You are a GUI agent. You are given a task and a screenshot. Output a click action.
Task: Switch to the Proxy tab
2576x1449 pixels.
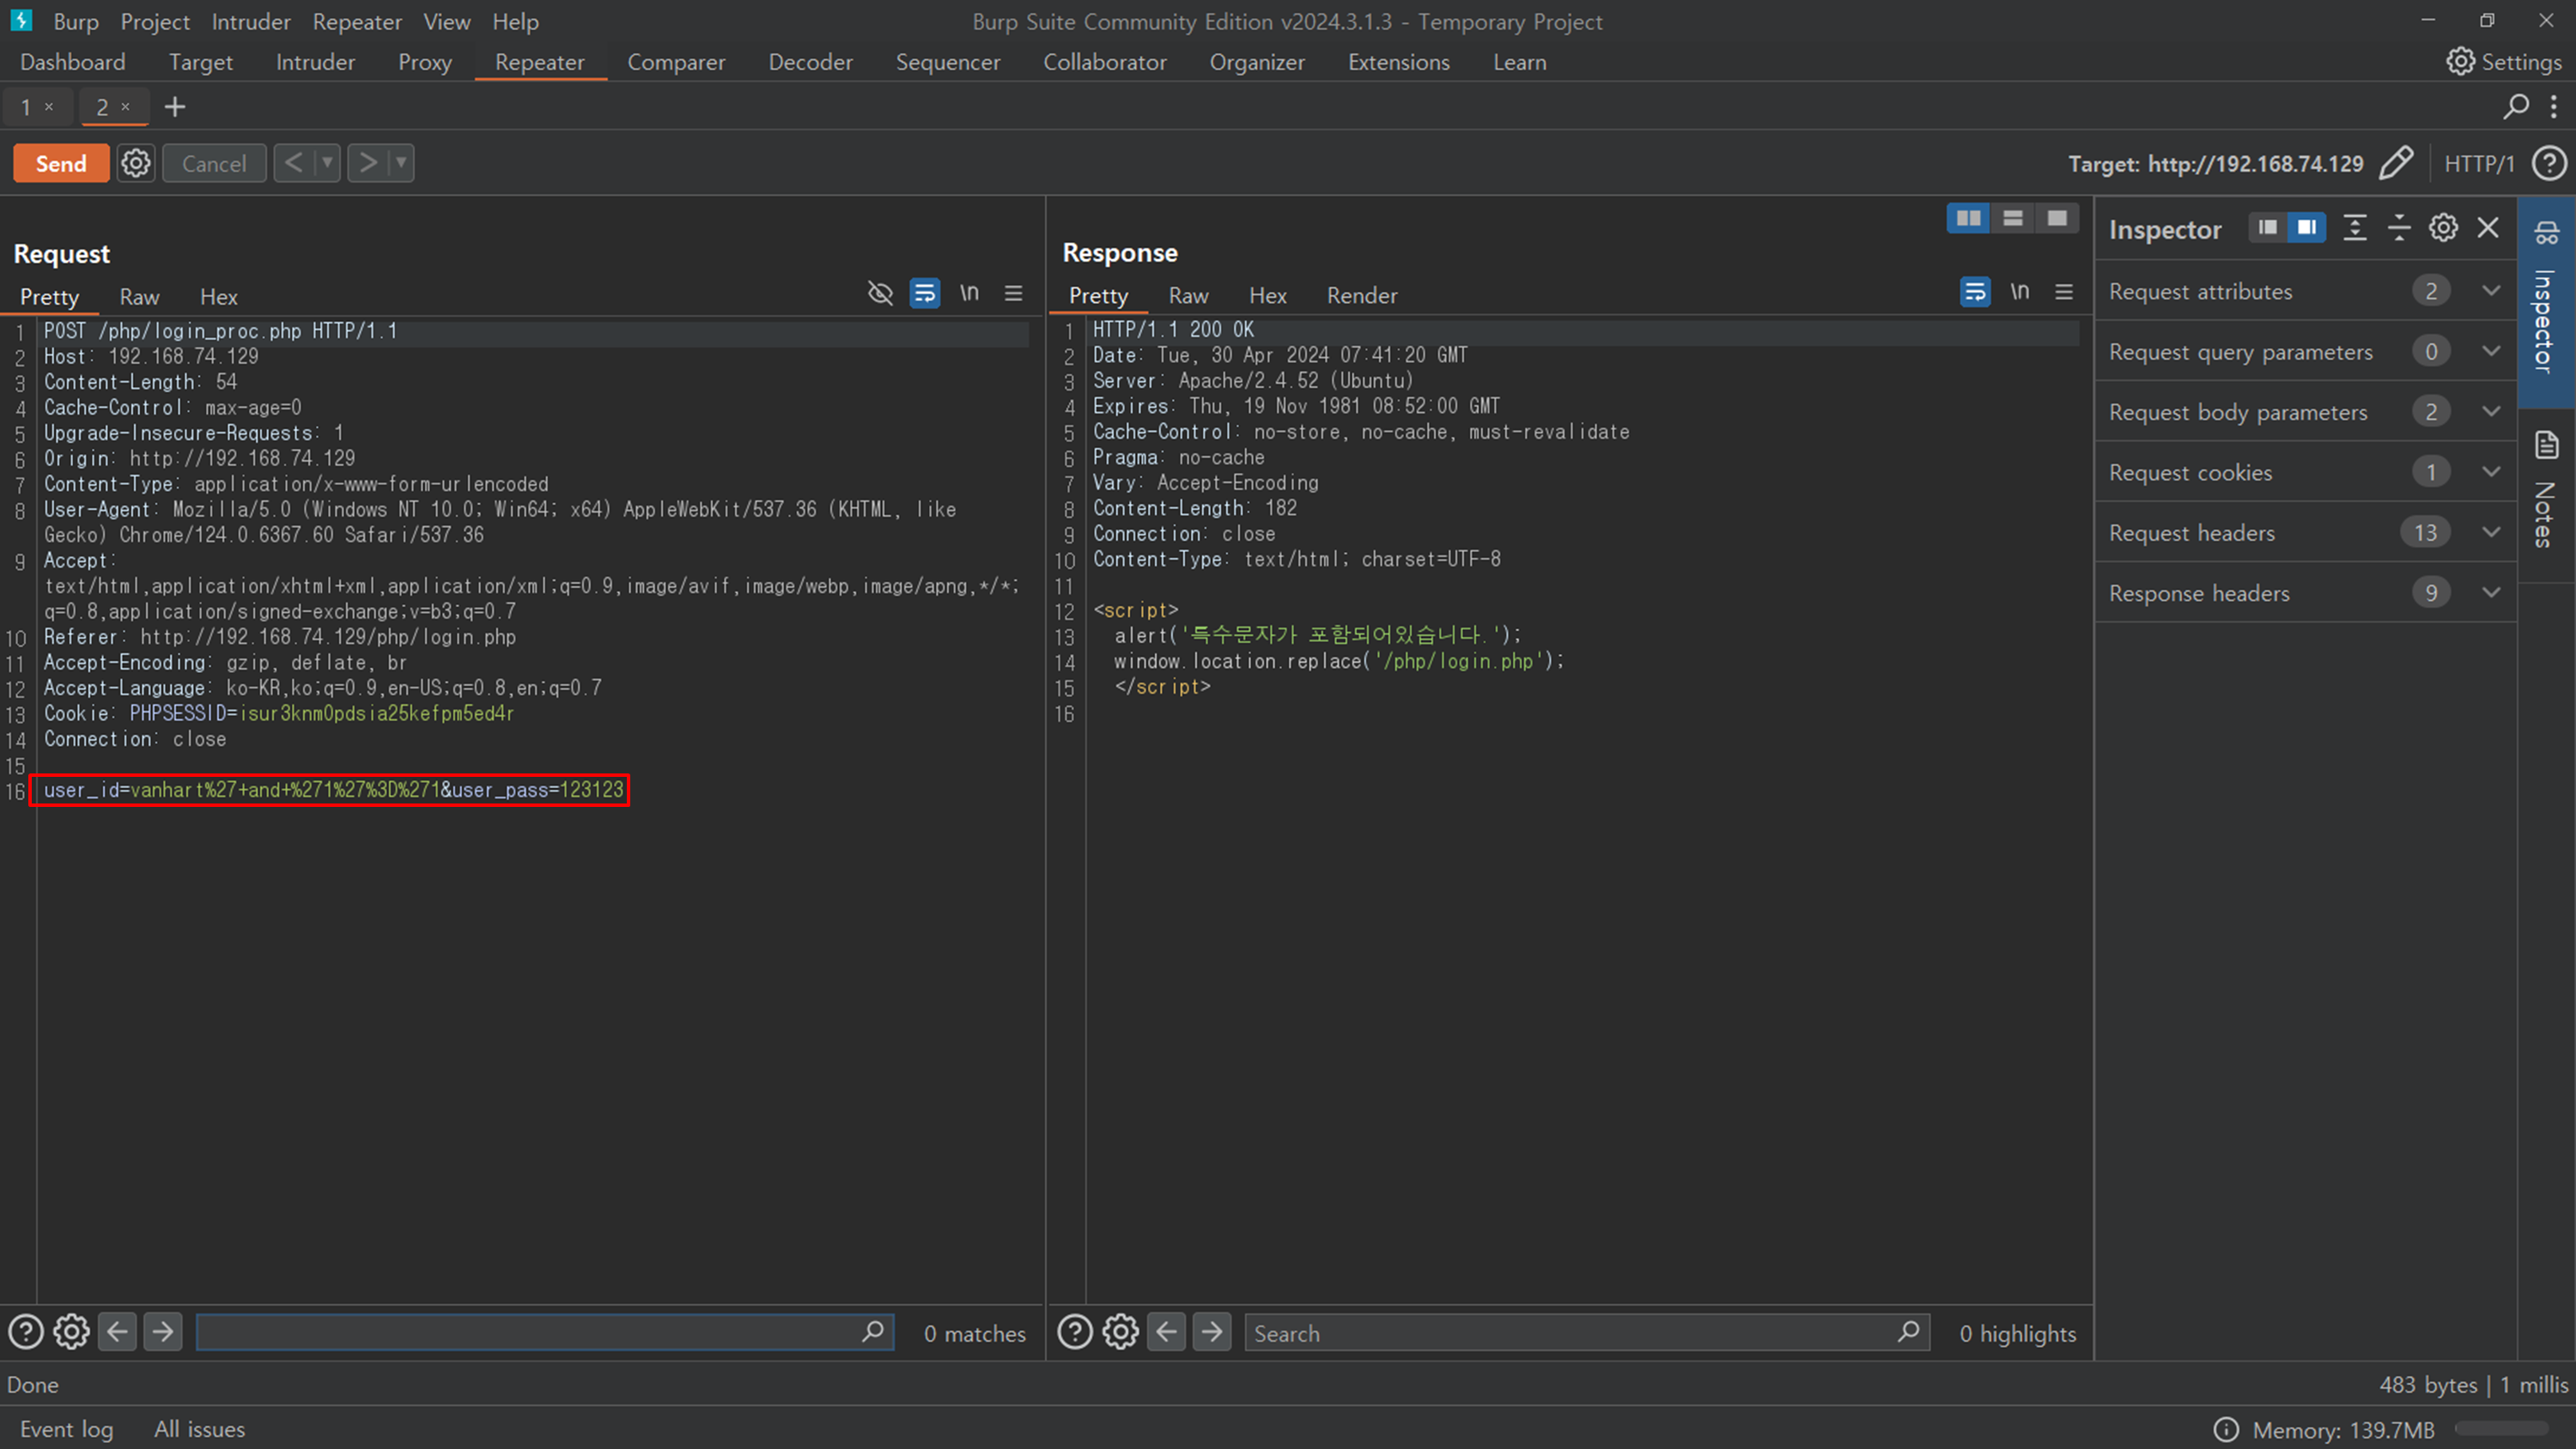[425, 62]
